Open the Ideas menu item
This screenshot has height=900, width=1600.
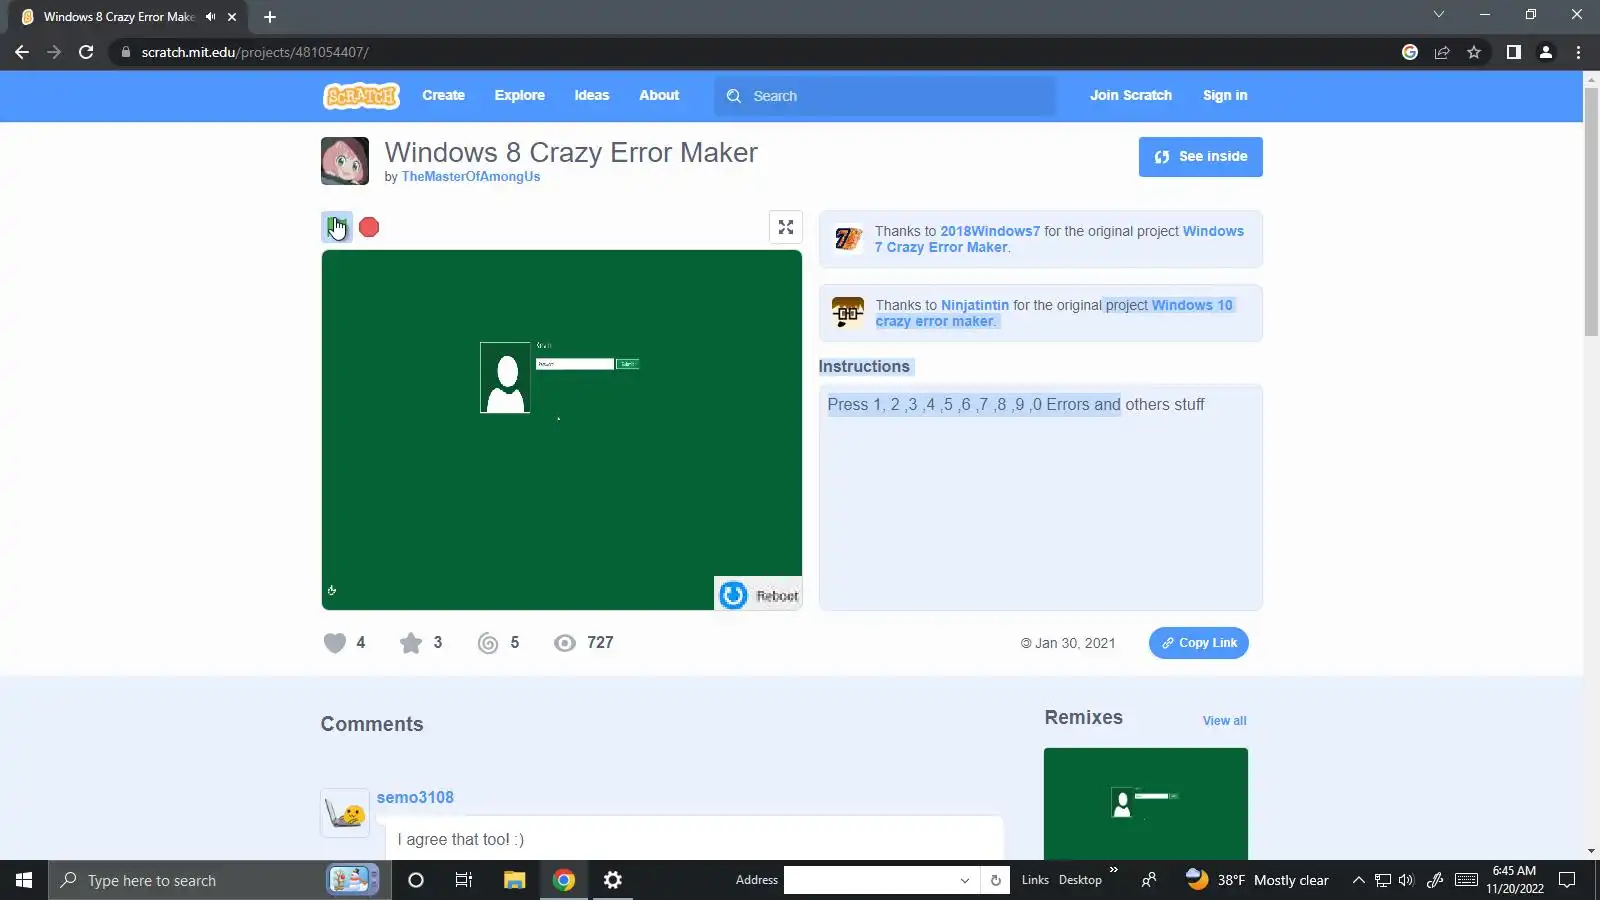pyautogui.click(x=592, y=96)
